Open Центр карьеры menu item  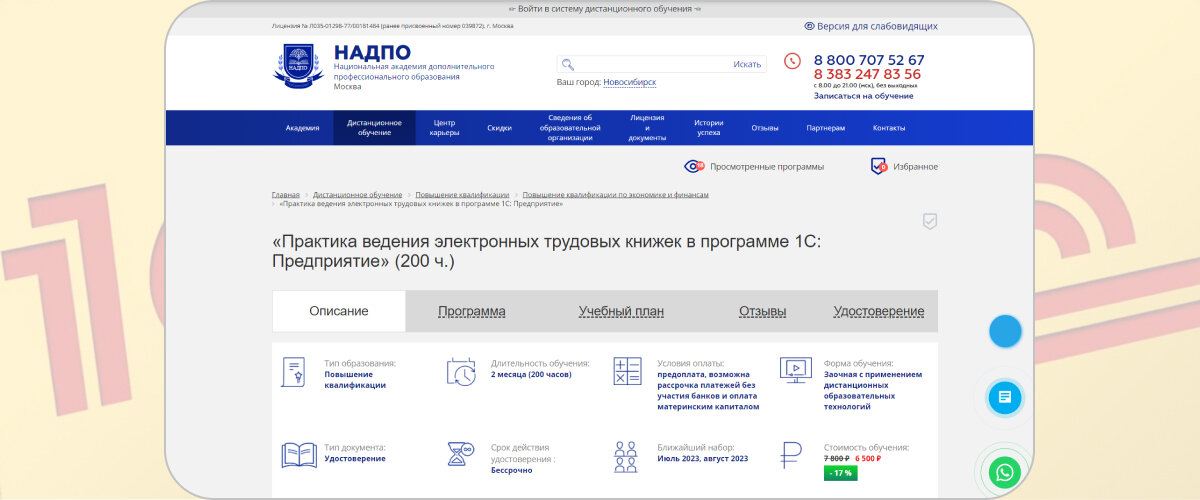(445, 128)
